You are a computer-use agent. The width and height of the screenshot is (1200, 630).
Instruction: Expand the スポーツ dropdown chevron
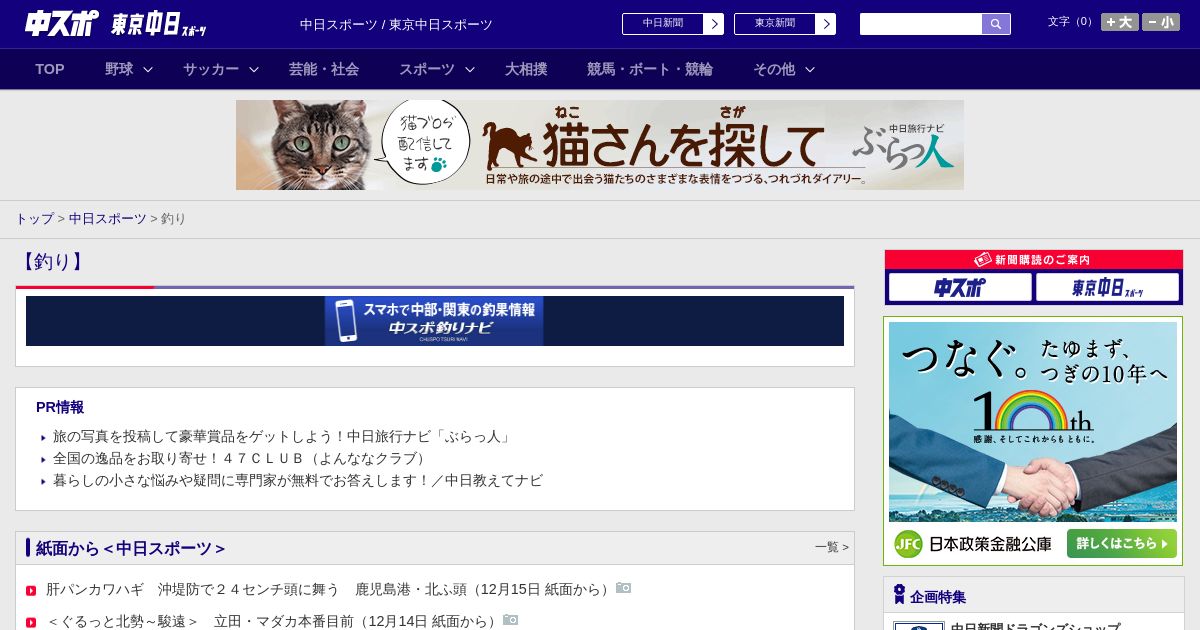[x=470, y=69]
